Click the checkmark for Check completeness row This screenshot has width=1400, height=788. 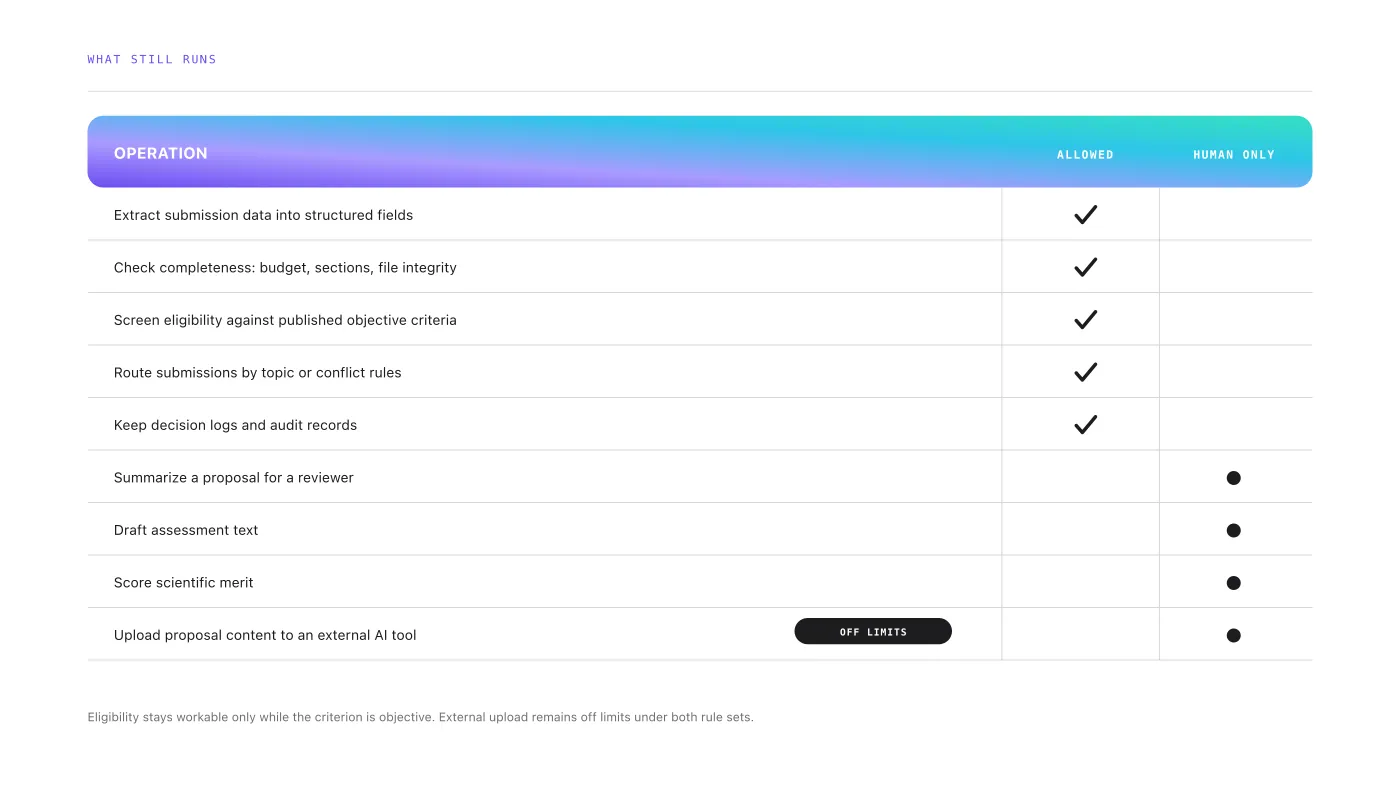[1085, 267]
